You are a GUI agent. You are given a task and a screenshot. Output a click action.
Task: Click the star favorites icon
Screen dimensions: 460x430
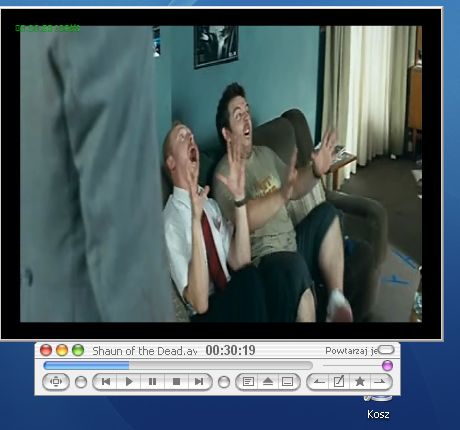point(359,382)
